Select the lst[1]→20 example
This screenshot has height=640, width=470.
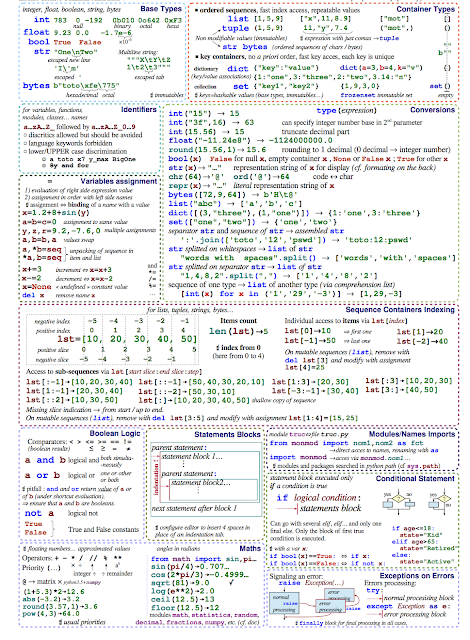tap(420, 332)
